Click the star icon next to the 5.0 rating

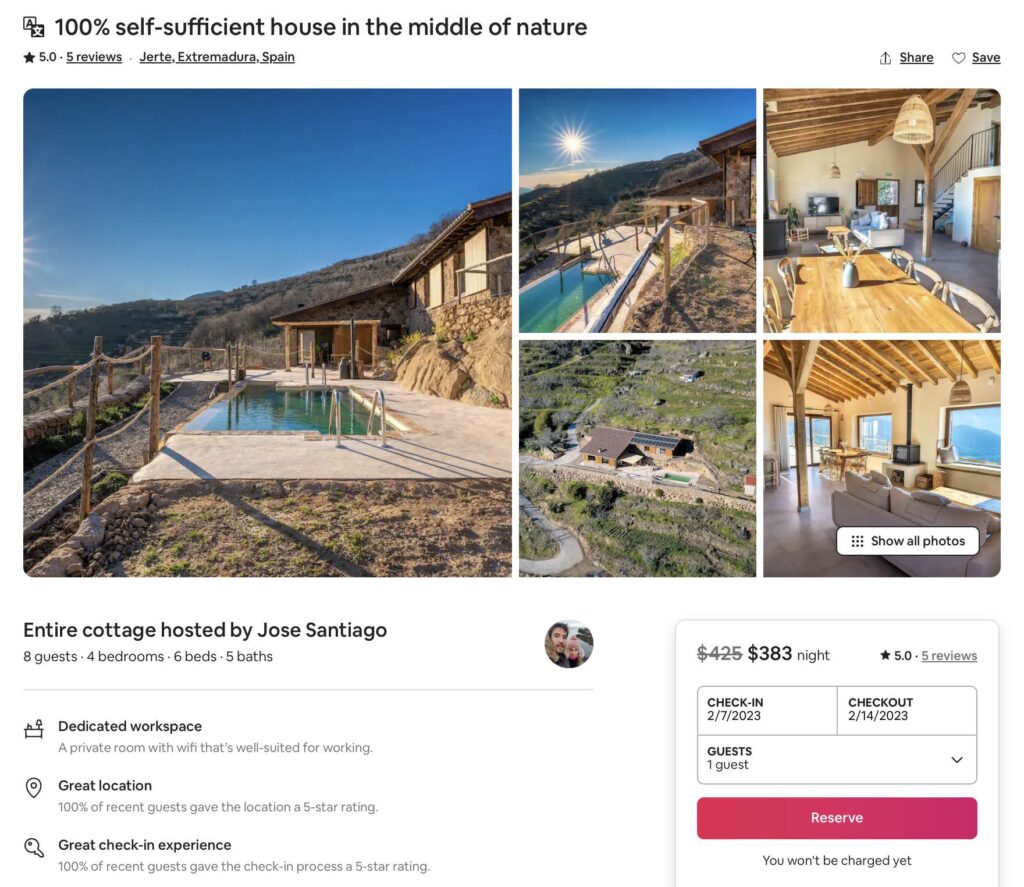(x=29, y=57)
